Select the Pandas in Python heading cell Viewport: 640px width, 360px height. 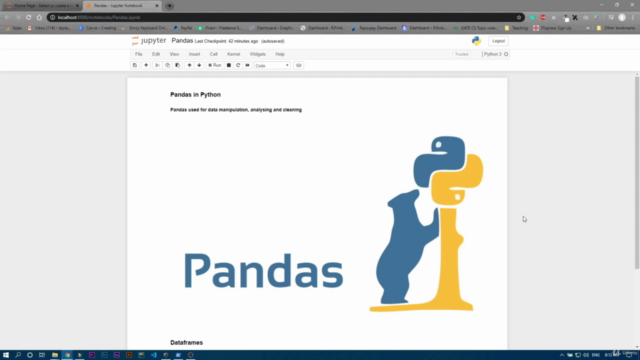coord(195,95)
